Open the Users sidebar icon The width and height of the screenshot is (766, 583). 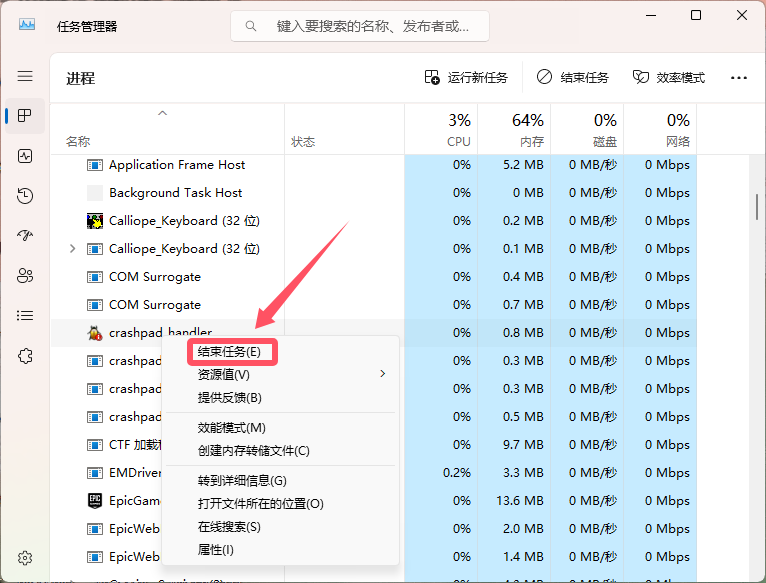25,276
